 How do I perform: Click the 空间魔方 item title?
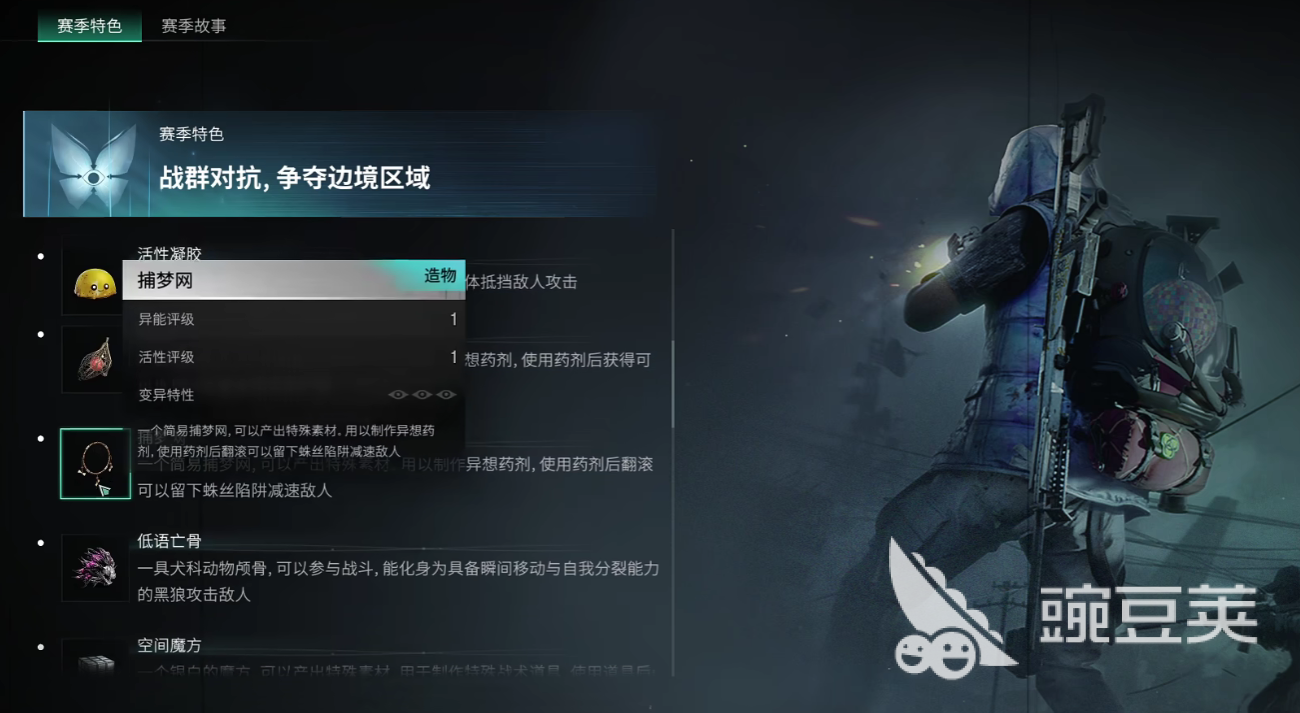(169, 646)
